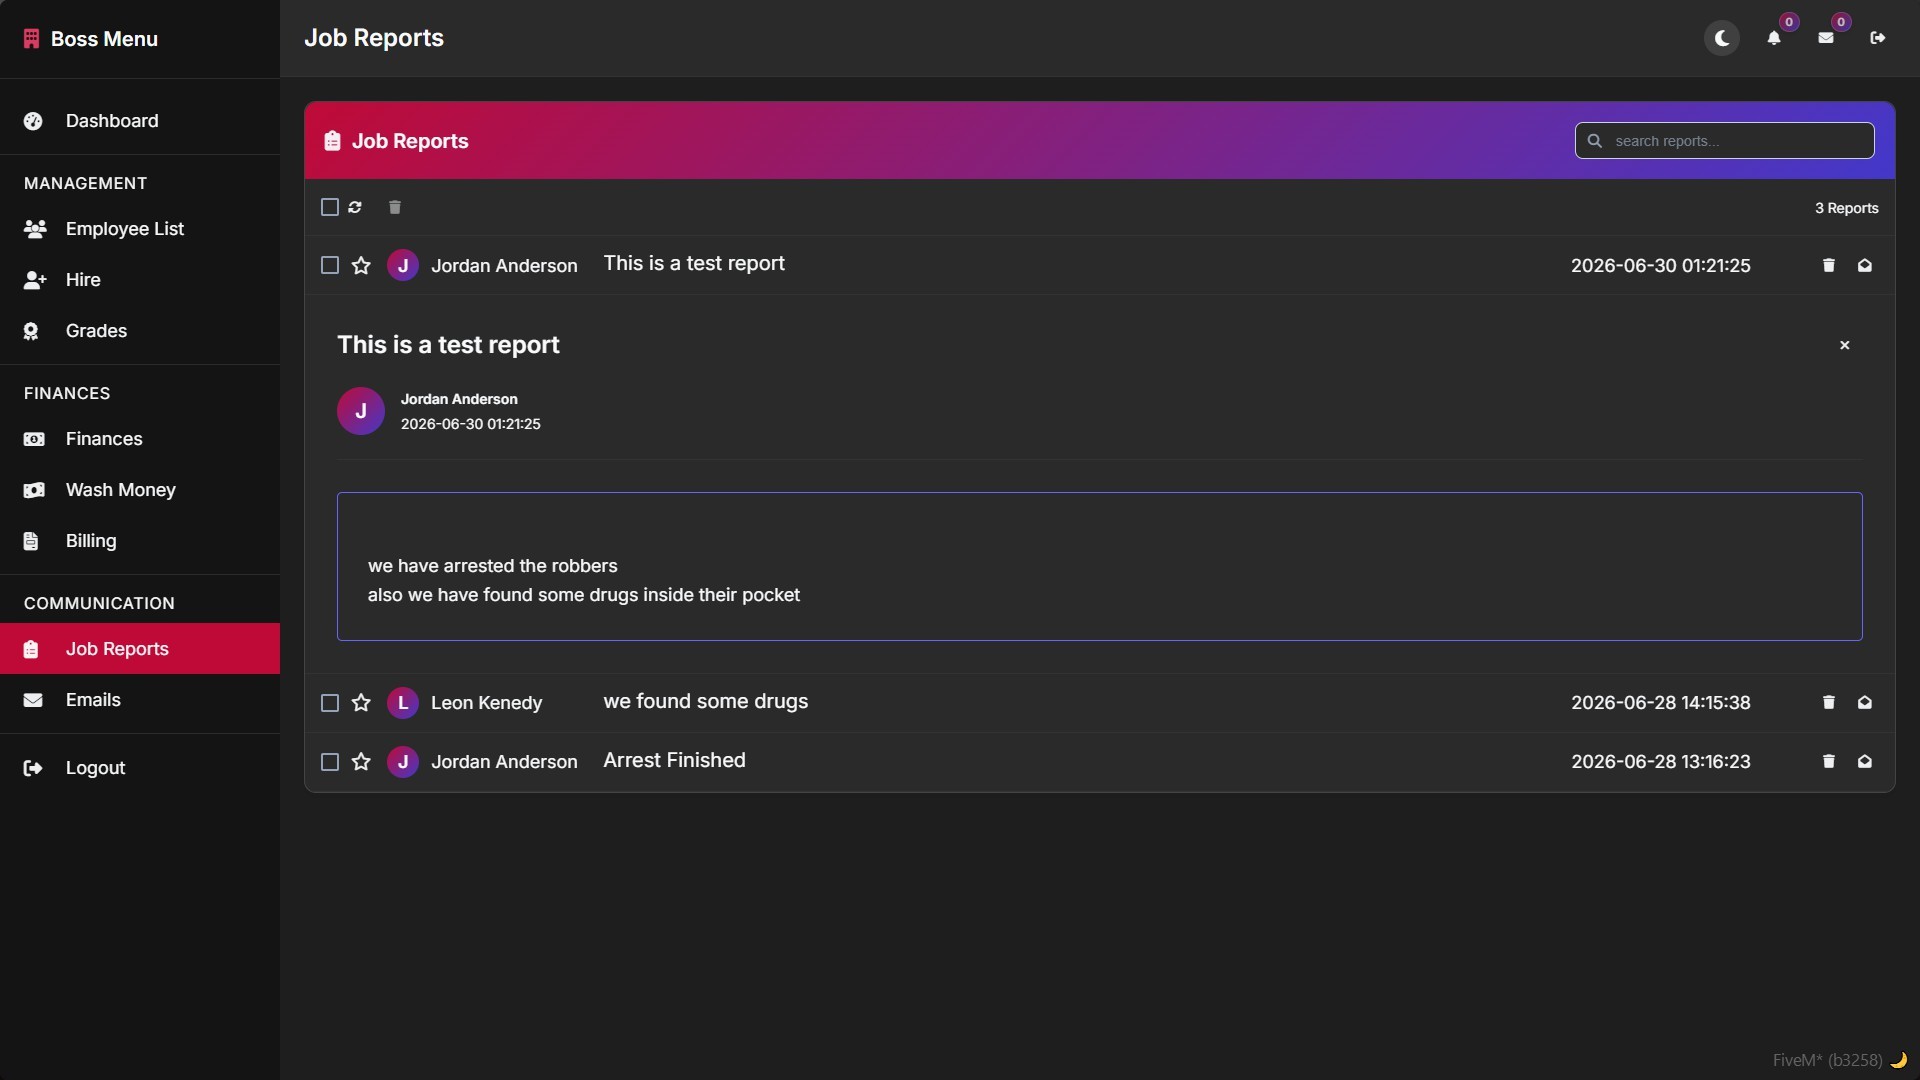Screen dimensions: 1920x1080
Task: Star the 'Arrest Finished' report
Action: pos(361,762)
